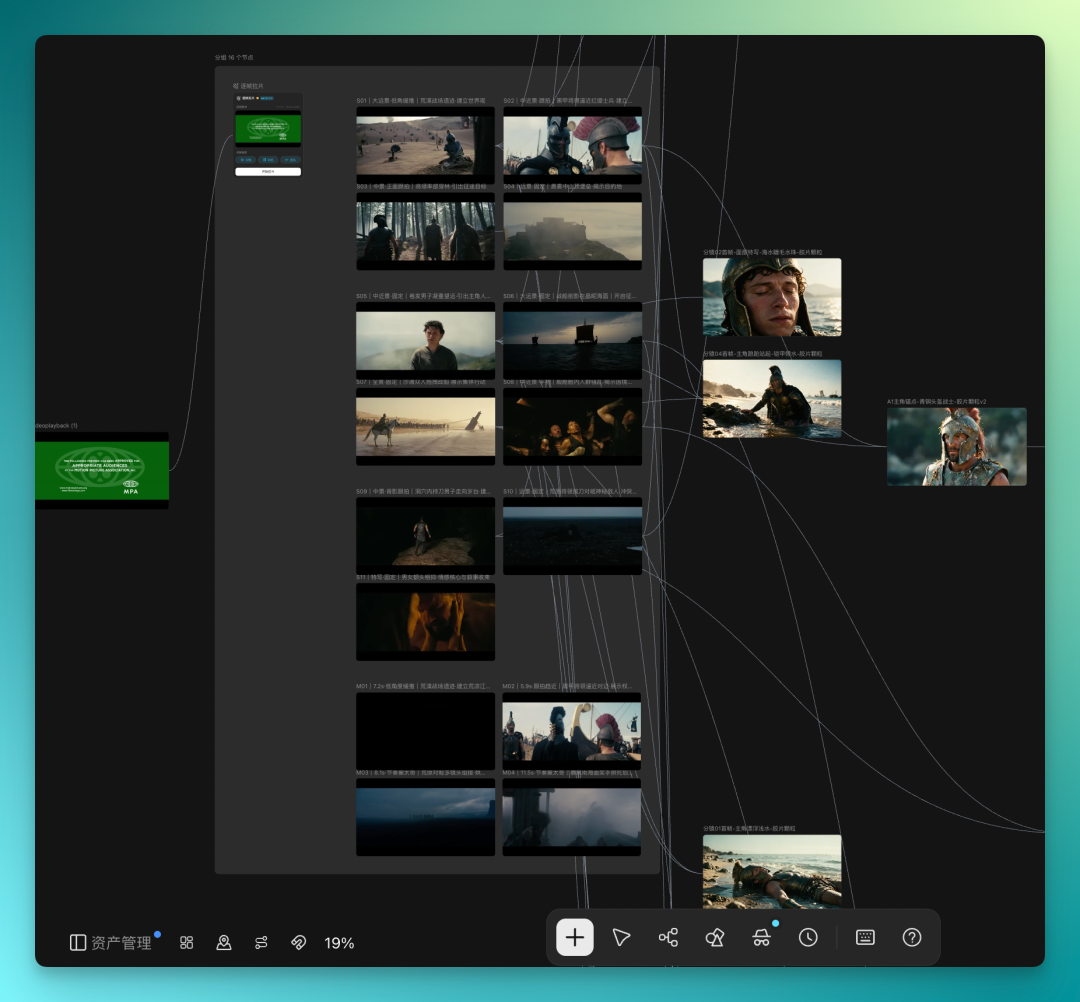
Task: Select the S05 curly-haired man thumbnail
Action: (425, 340)
